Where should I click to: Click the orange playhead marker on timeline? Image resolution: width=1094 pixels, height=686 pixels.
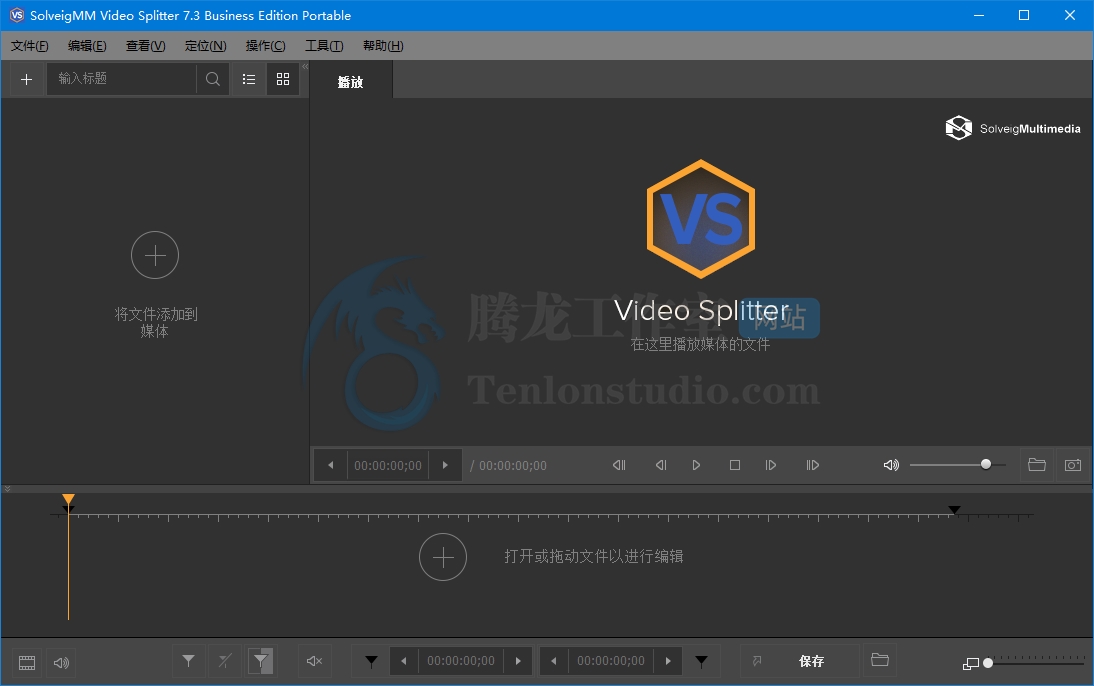point(68,500)
